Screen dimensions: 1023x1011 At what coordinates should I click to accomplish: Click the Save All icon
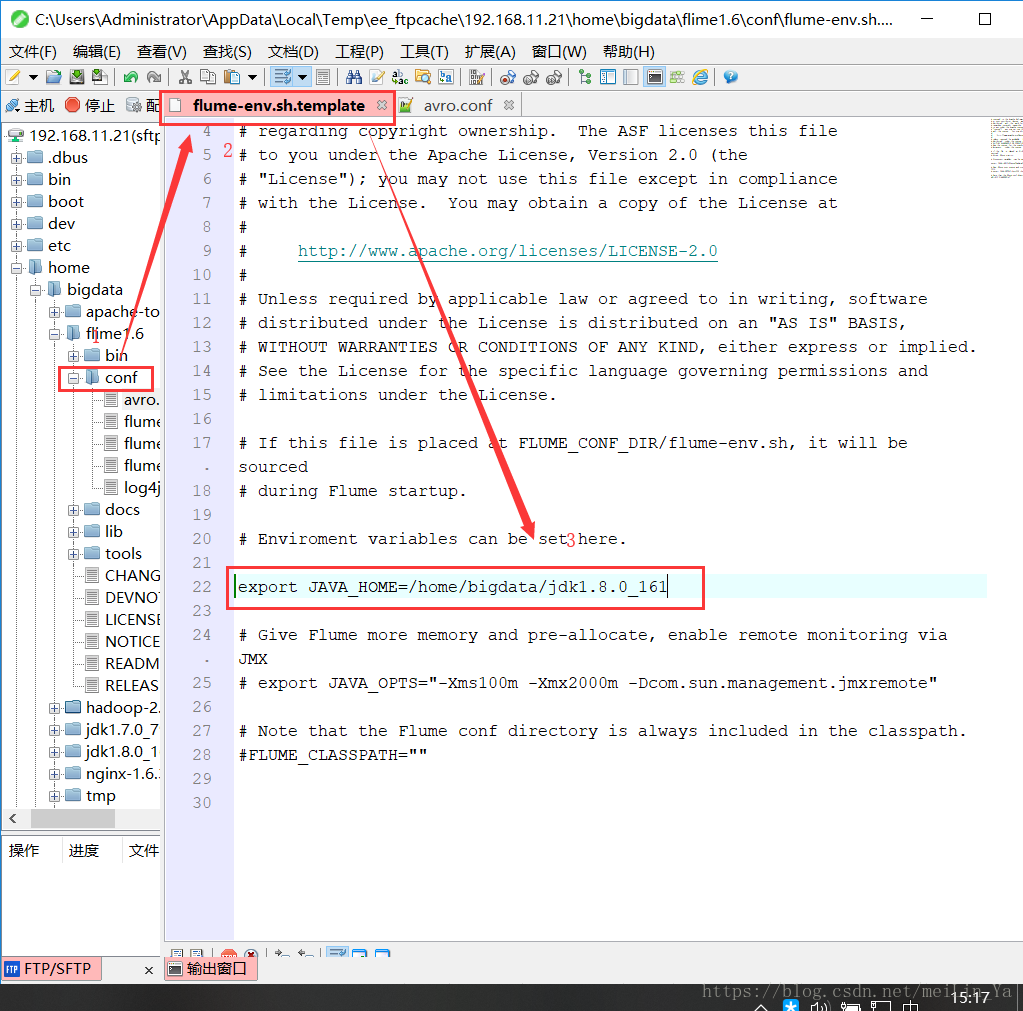coord(100,78)
